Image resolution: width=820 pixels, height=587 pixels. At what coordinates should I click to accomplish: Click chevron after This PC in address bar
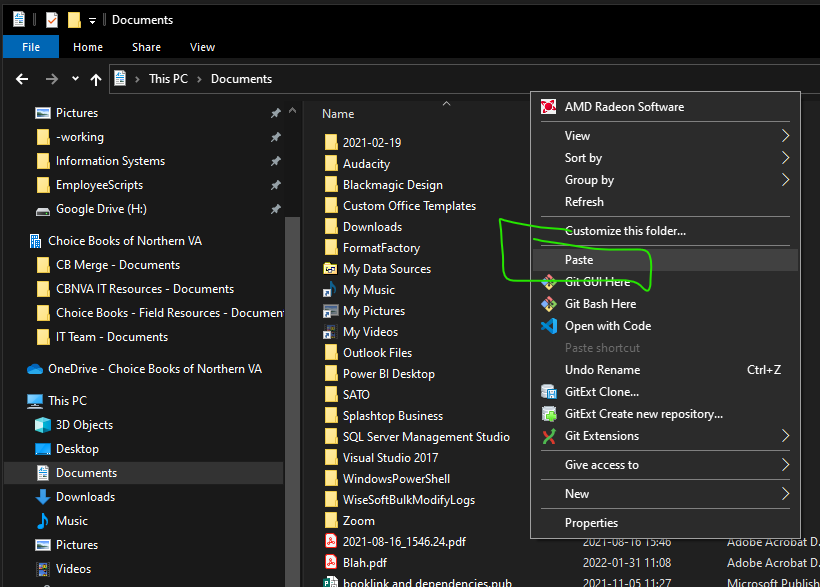tap(199, 79)
